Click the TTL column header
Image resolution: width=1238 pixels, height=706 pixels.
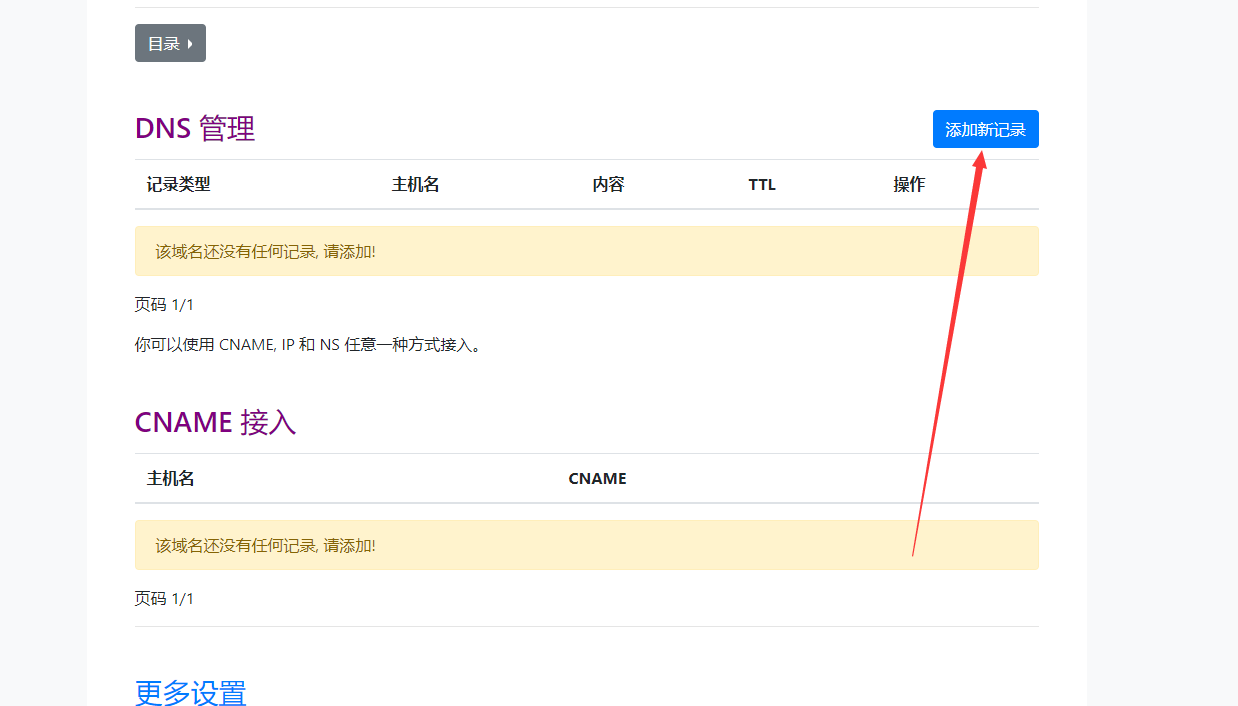762,184
